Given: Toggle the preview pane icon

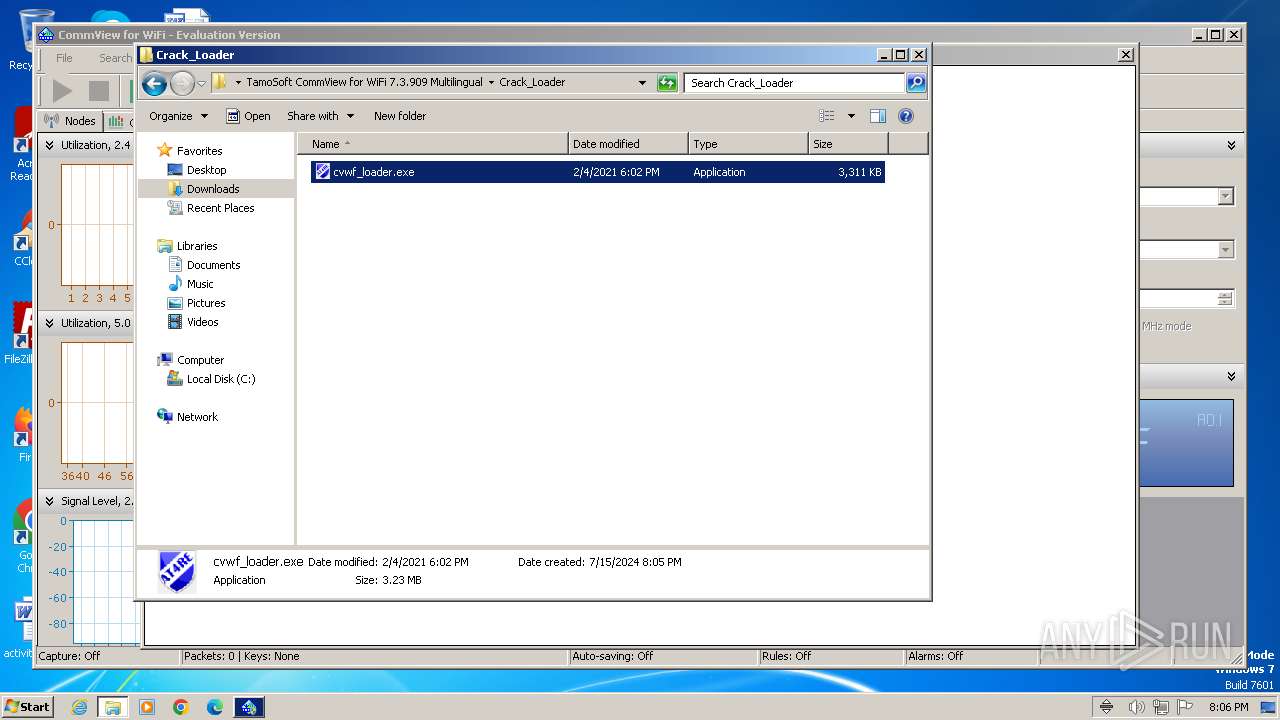Looking at the screenshot, I should click(x=878, y=116).
